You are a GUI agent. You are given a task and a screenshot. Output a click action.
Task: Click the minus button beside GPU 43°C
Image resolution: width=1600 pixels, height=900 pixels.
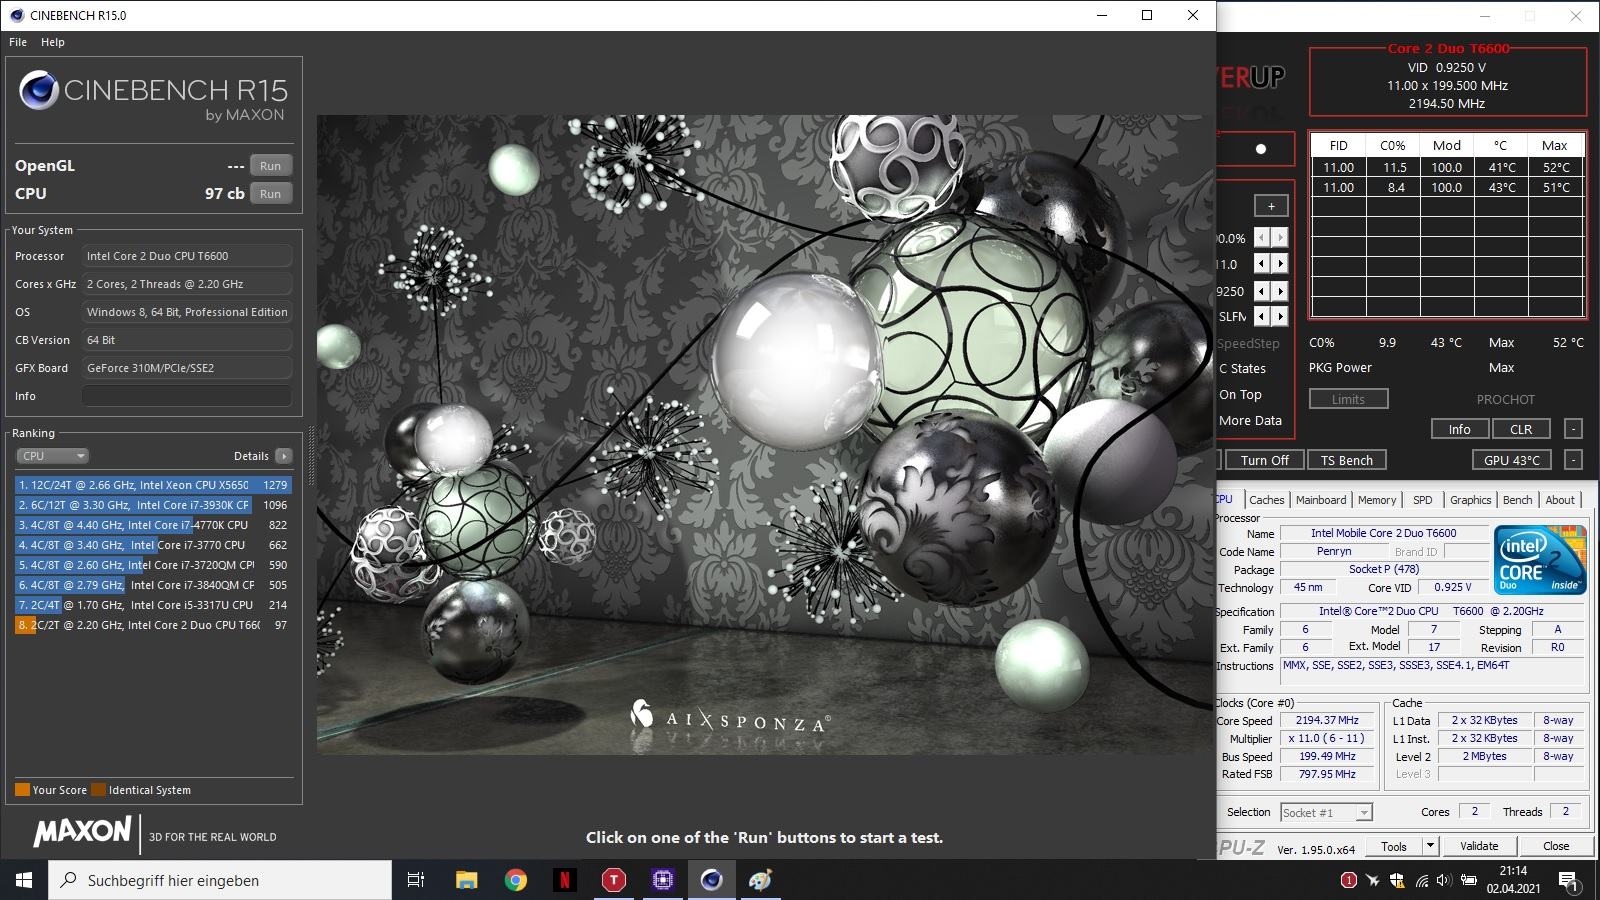1573,460
